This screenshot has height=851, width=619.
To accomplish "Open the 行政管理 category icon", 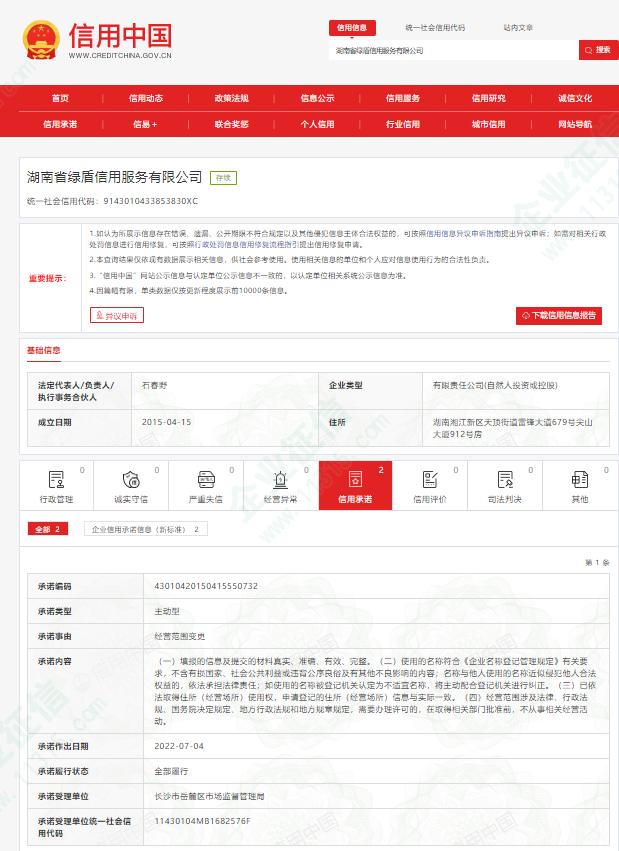I will click(56, 480).
